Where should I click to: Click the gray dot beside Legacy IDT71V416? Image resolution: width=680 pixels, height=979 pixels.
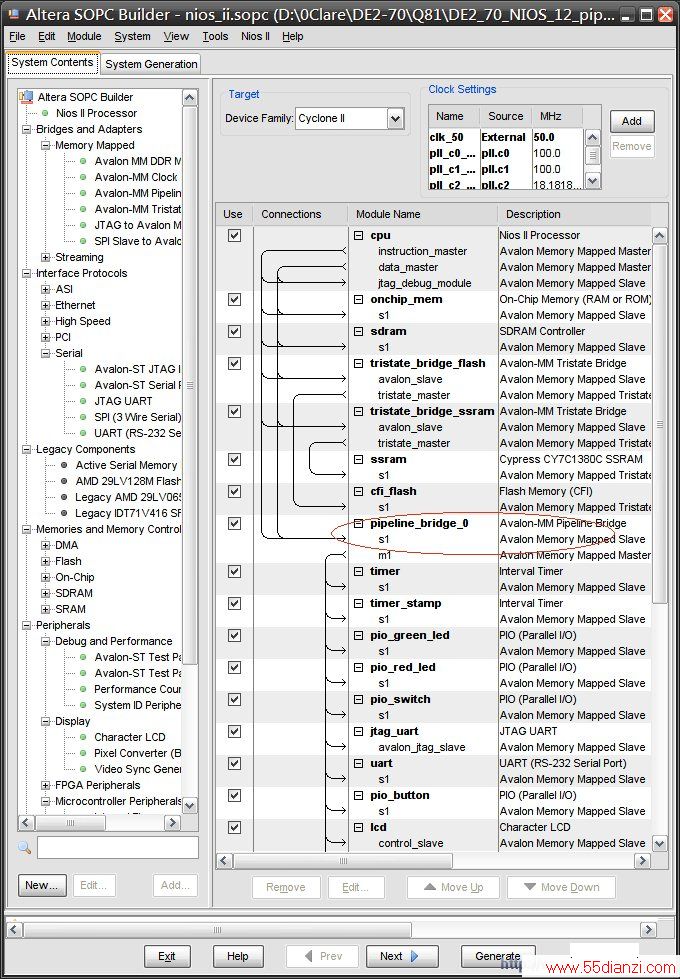click(64, 513)
